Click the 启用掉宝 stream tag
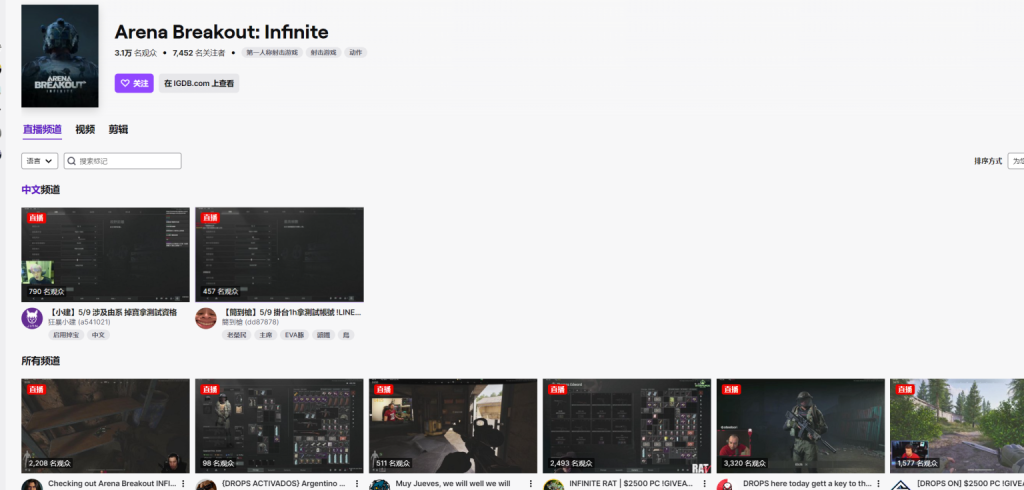1024x490 pixels. 66,335
